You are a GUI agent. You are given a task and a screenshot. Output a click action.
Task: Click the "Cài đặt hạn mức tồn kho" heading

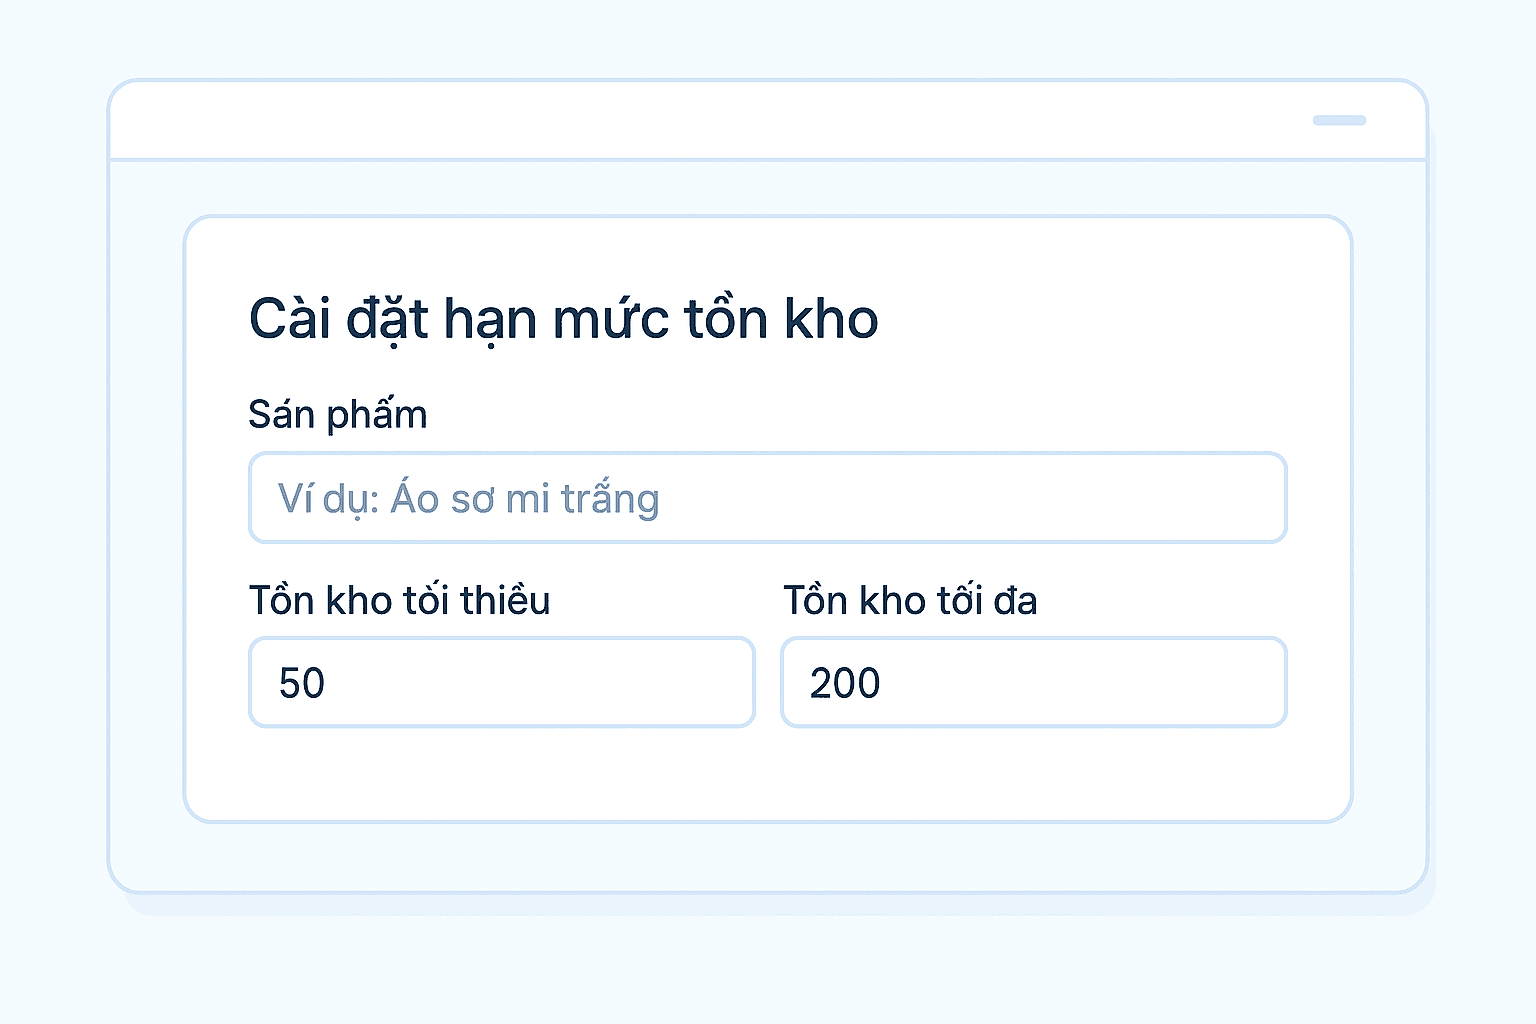coord(563,319)
